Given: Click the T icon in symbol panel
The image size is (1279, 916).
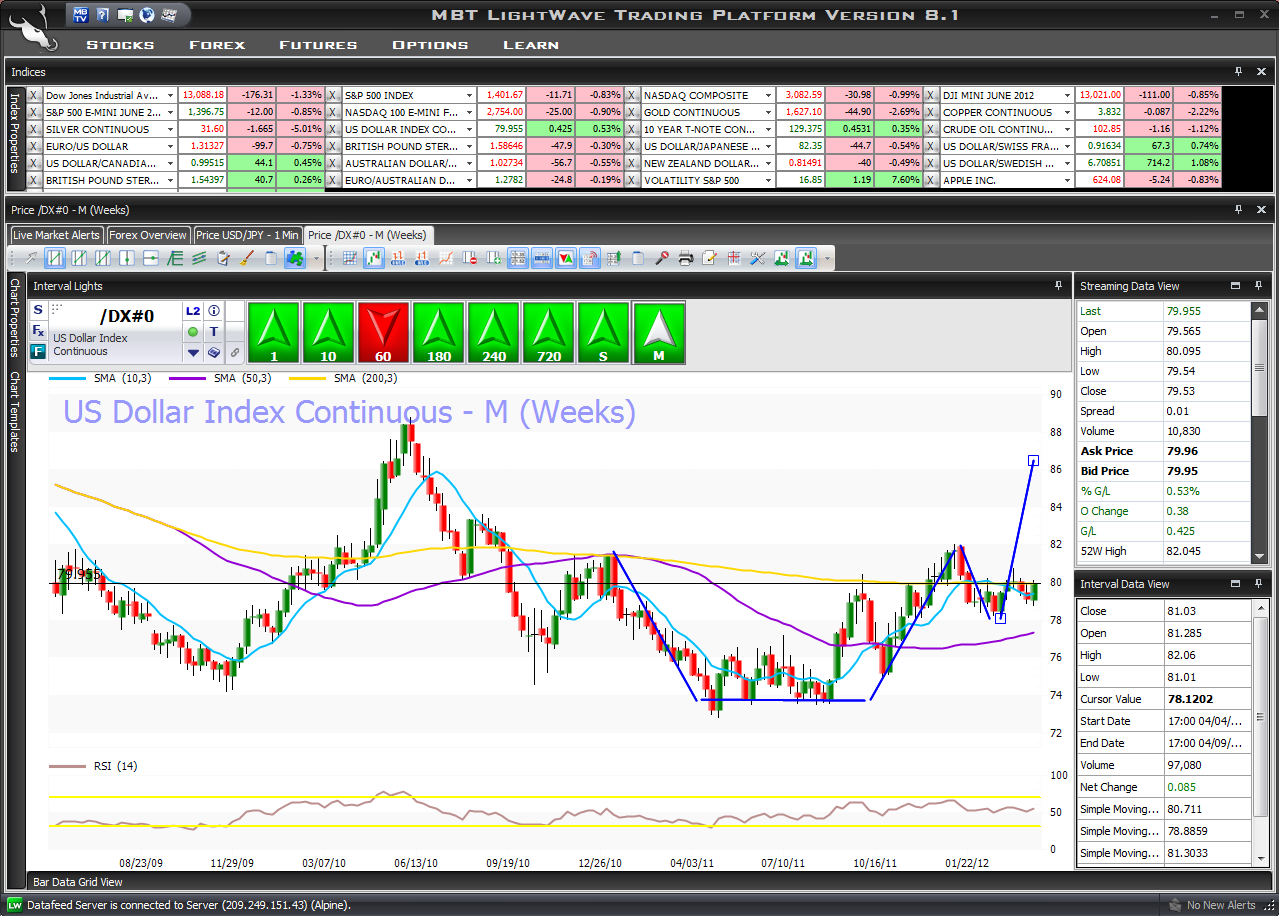Looking at the screenshot, I should pyautogui.click(x=214, y=331).
